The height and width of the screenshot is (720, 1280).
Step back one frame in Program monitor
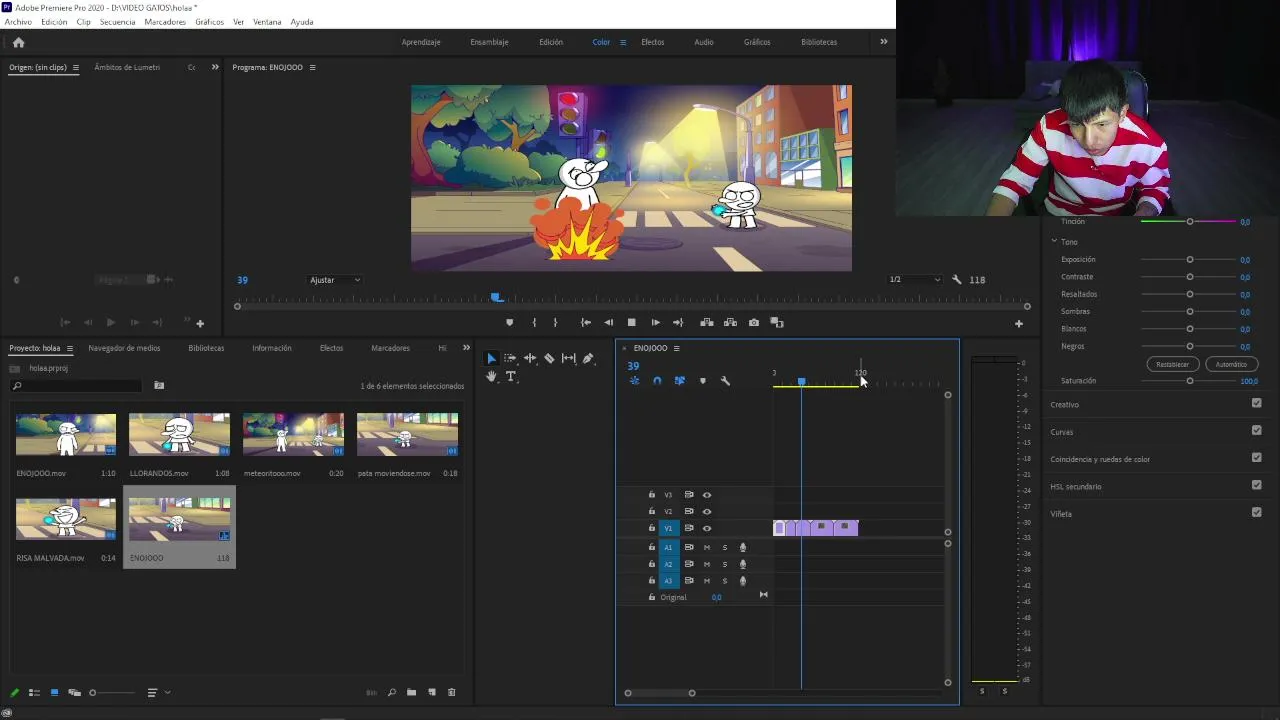pyautogui.click(x=608, y=323)
